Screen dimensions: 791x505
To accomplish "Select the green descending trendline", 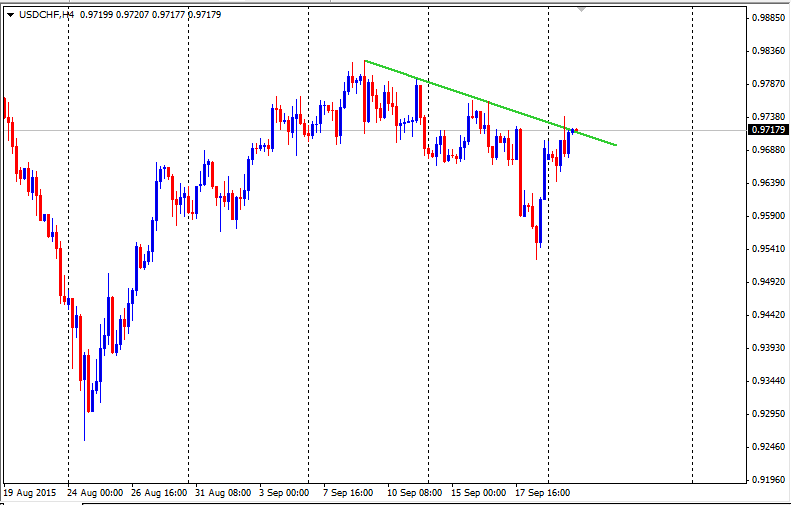I will [x=490, y=103].
